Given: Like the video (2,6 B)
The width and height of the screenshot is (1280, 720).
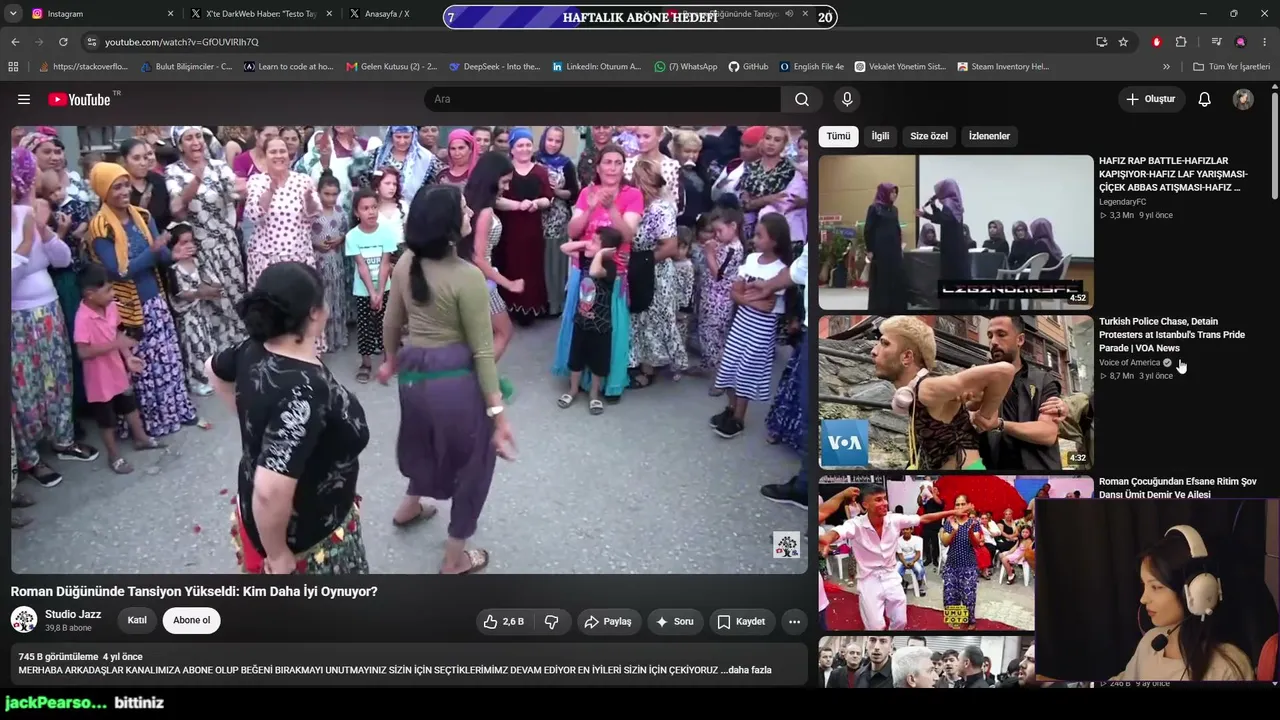Looking at the screenshot, I should [504, 621].
